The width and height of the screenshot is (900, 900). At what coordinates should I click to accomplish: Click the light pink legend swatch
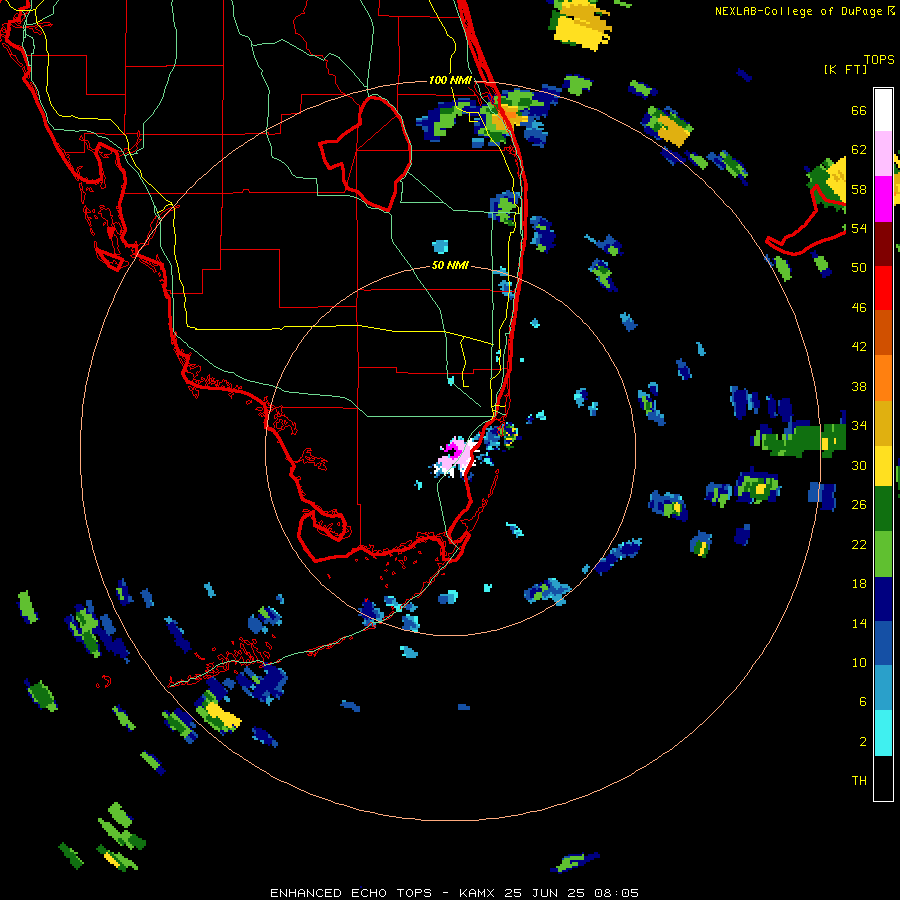coord(883,153)
